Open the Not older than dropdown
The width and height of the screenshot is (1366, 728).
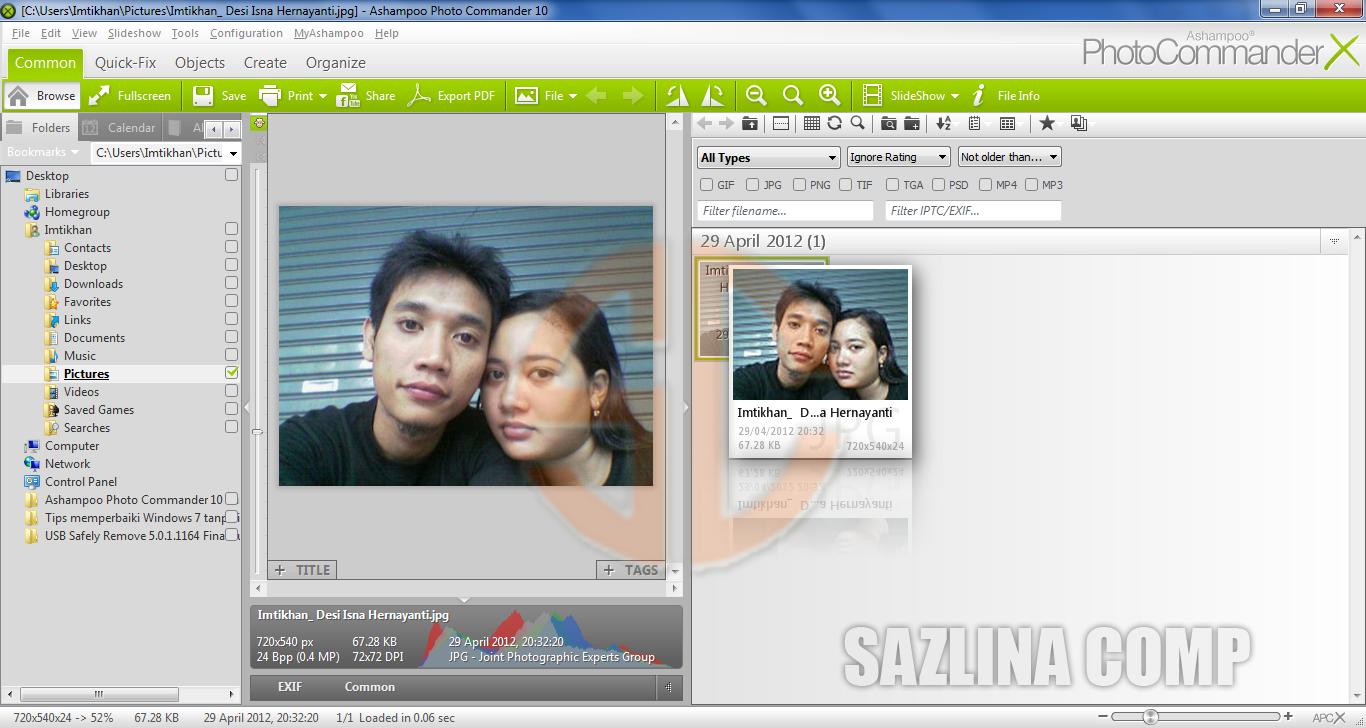(x=1009, y=157)
